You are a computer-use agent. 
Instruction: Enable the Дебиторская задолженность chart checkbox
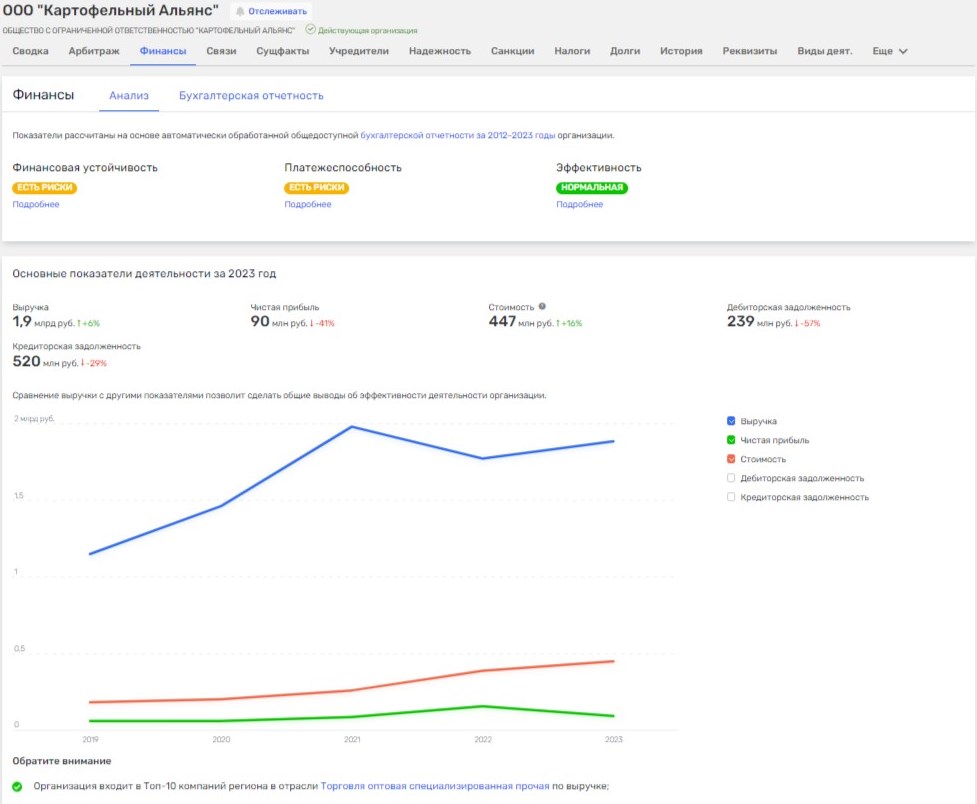pos(731,477)
